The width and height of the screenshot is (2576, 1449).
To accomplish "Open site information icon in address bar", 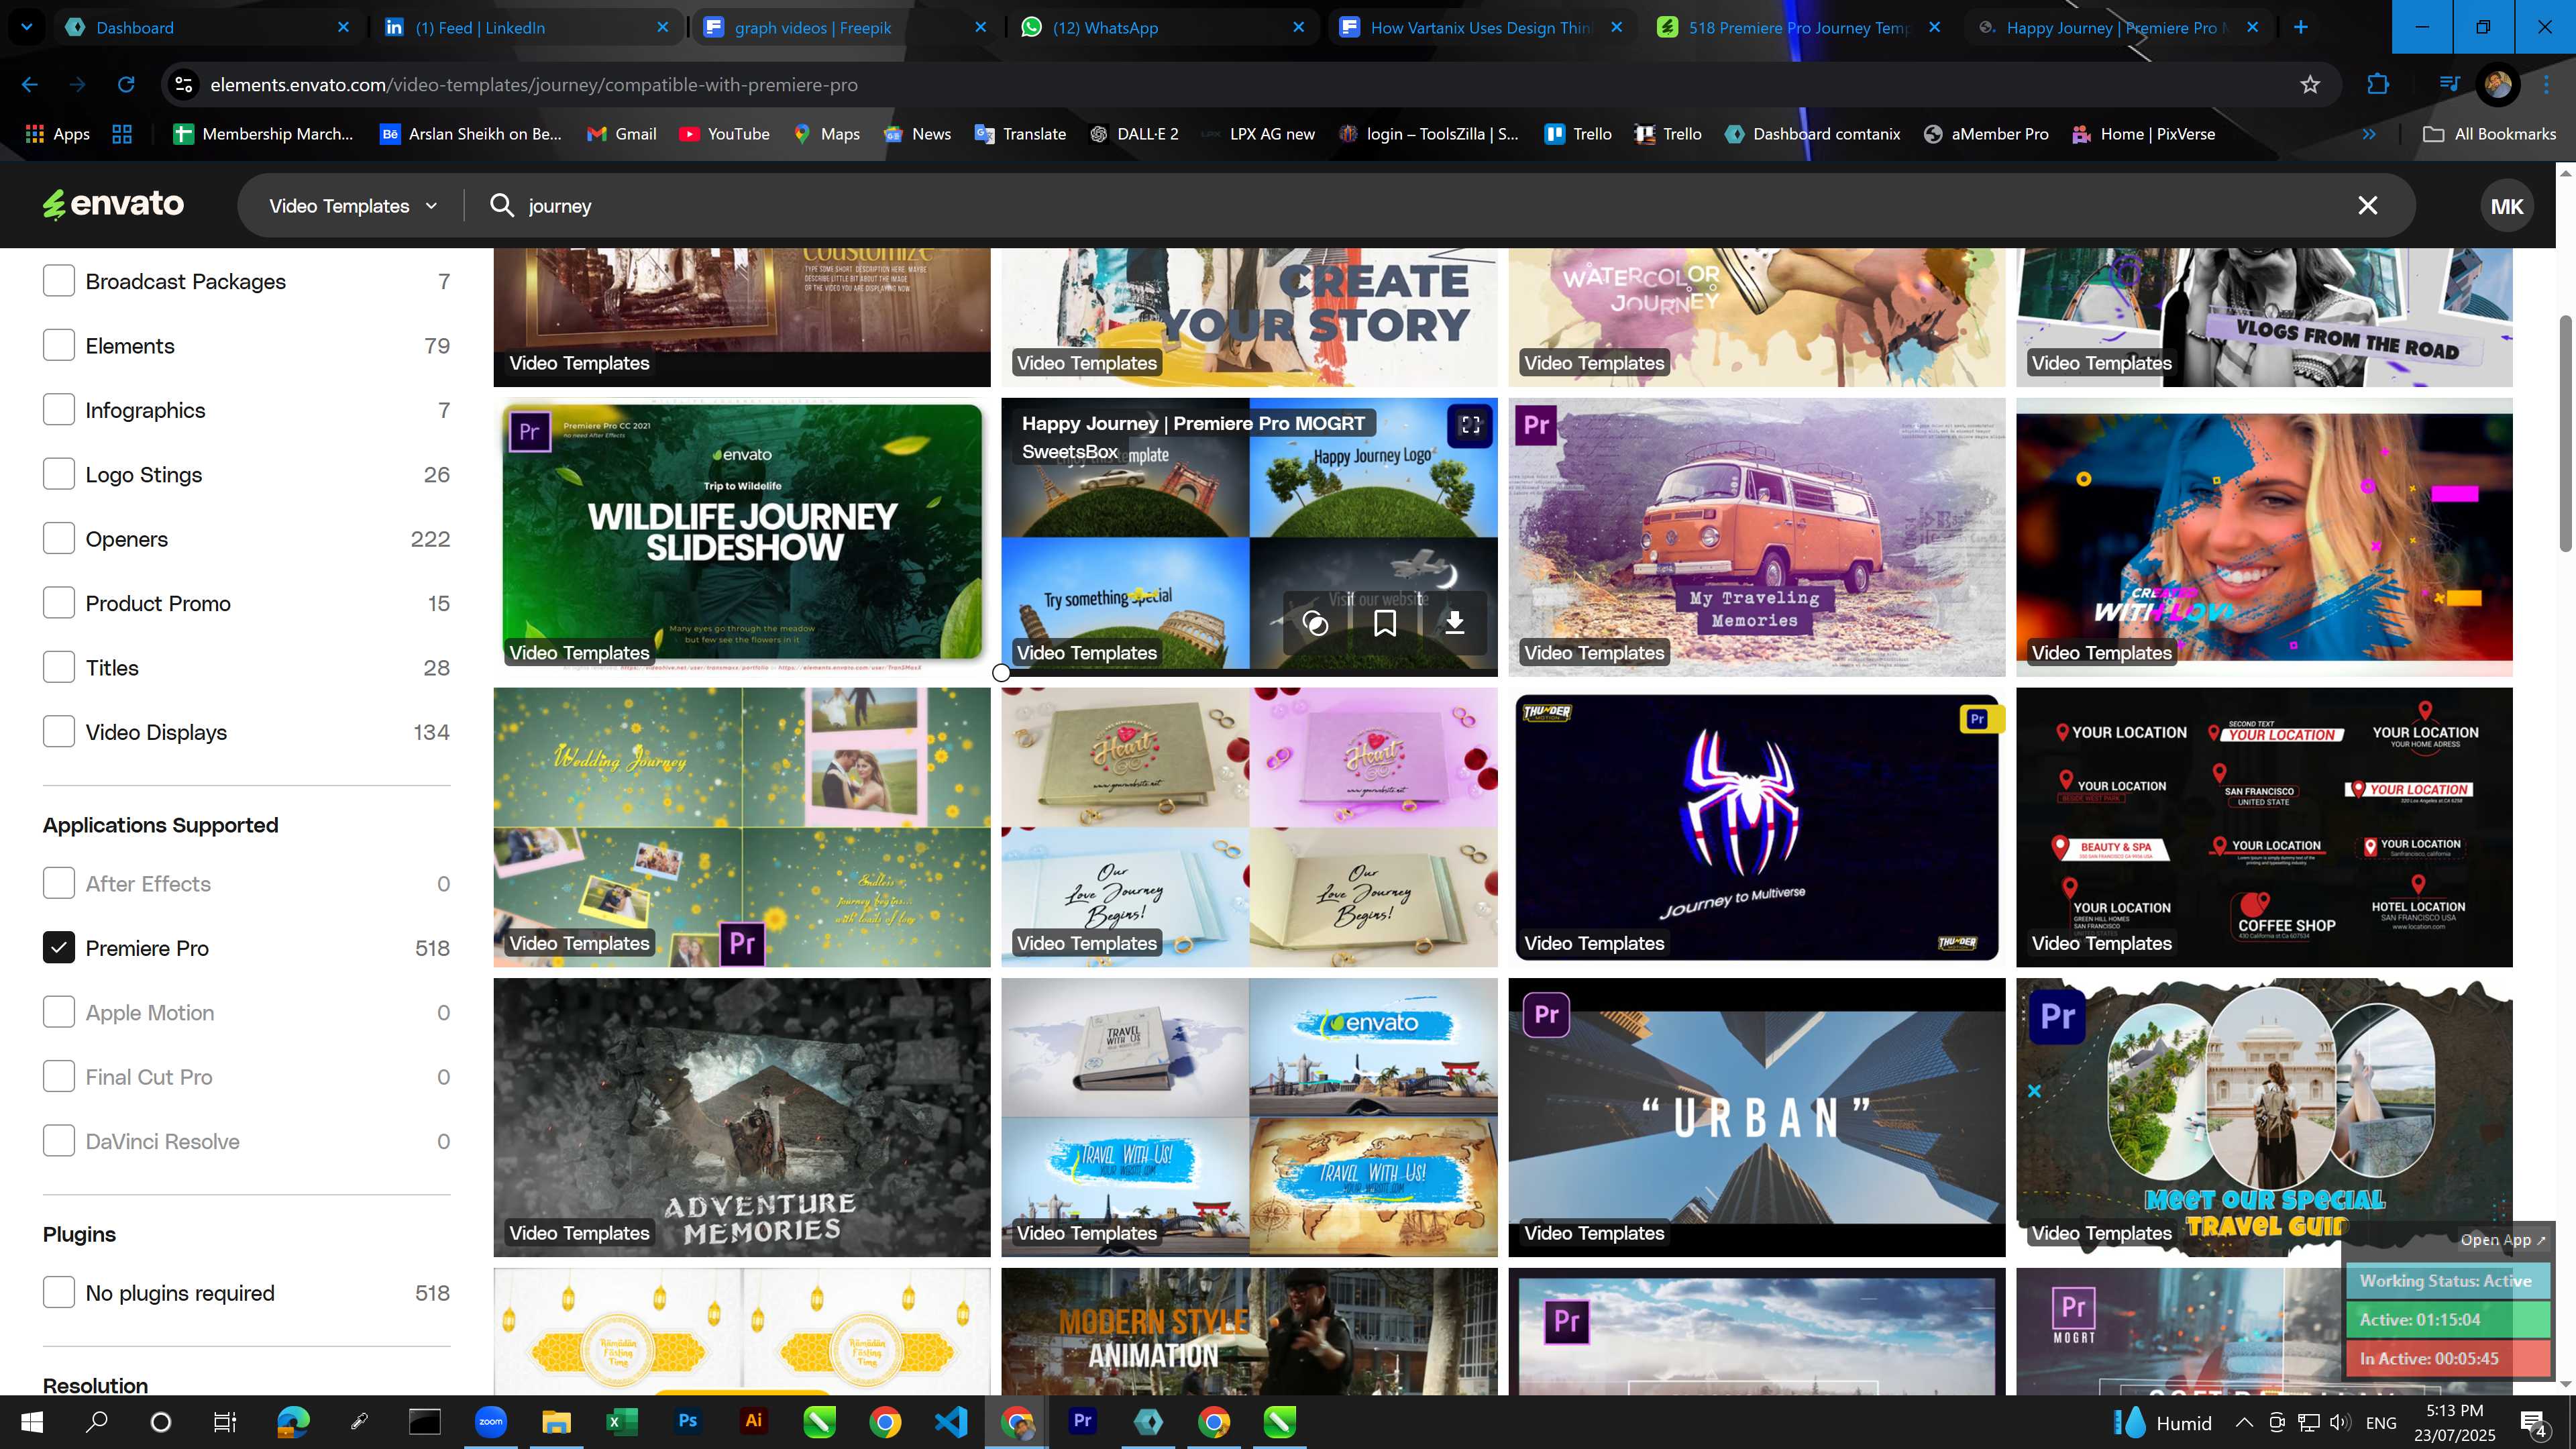I will 184,85.
